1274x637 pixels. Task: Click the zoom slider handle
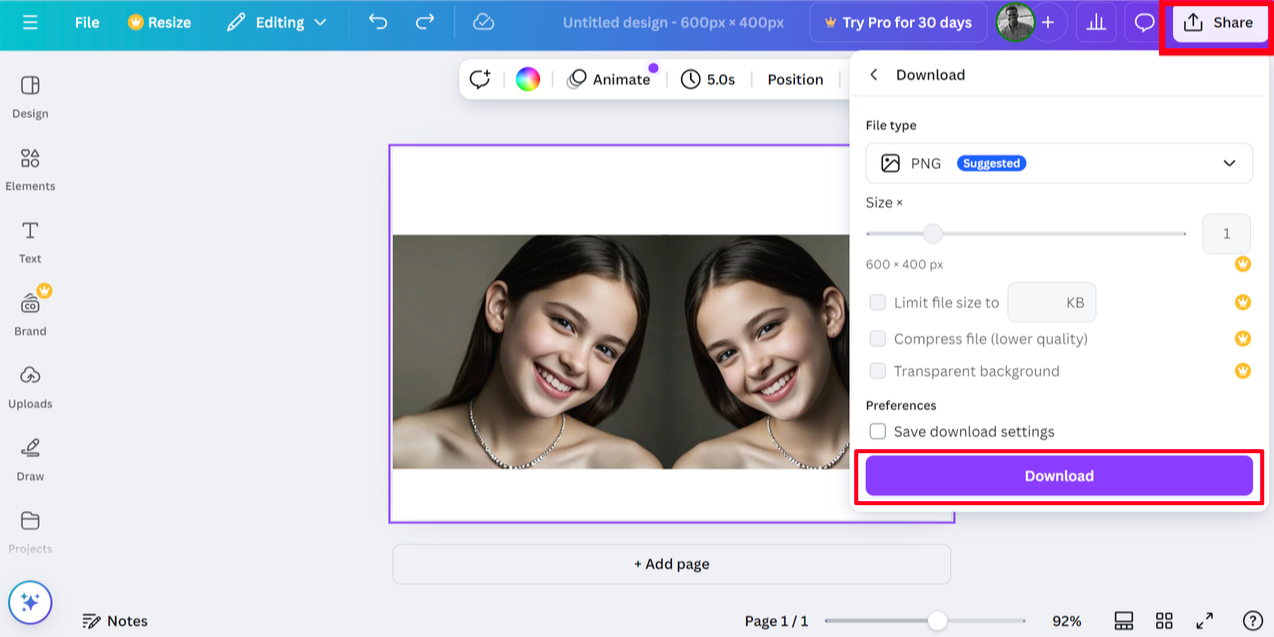937,621
